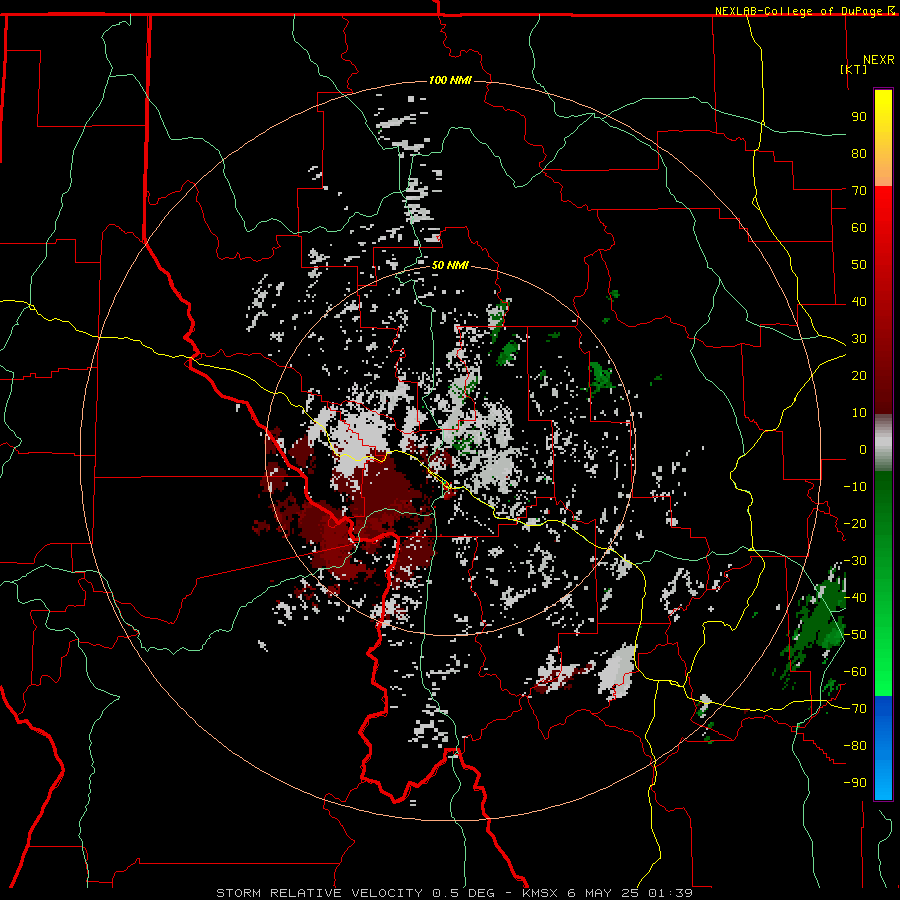Select the 40 value on the velocity scale
Viewport: 900px width, 900px height.
859,301
